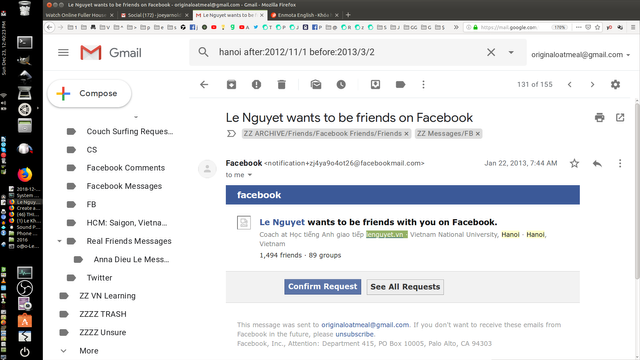Launch Firefox from the dock
Viewport: 640px width, 360px height.
pyautogui.click(x=24, y=175)
